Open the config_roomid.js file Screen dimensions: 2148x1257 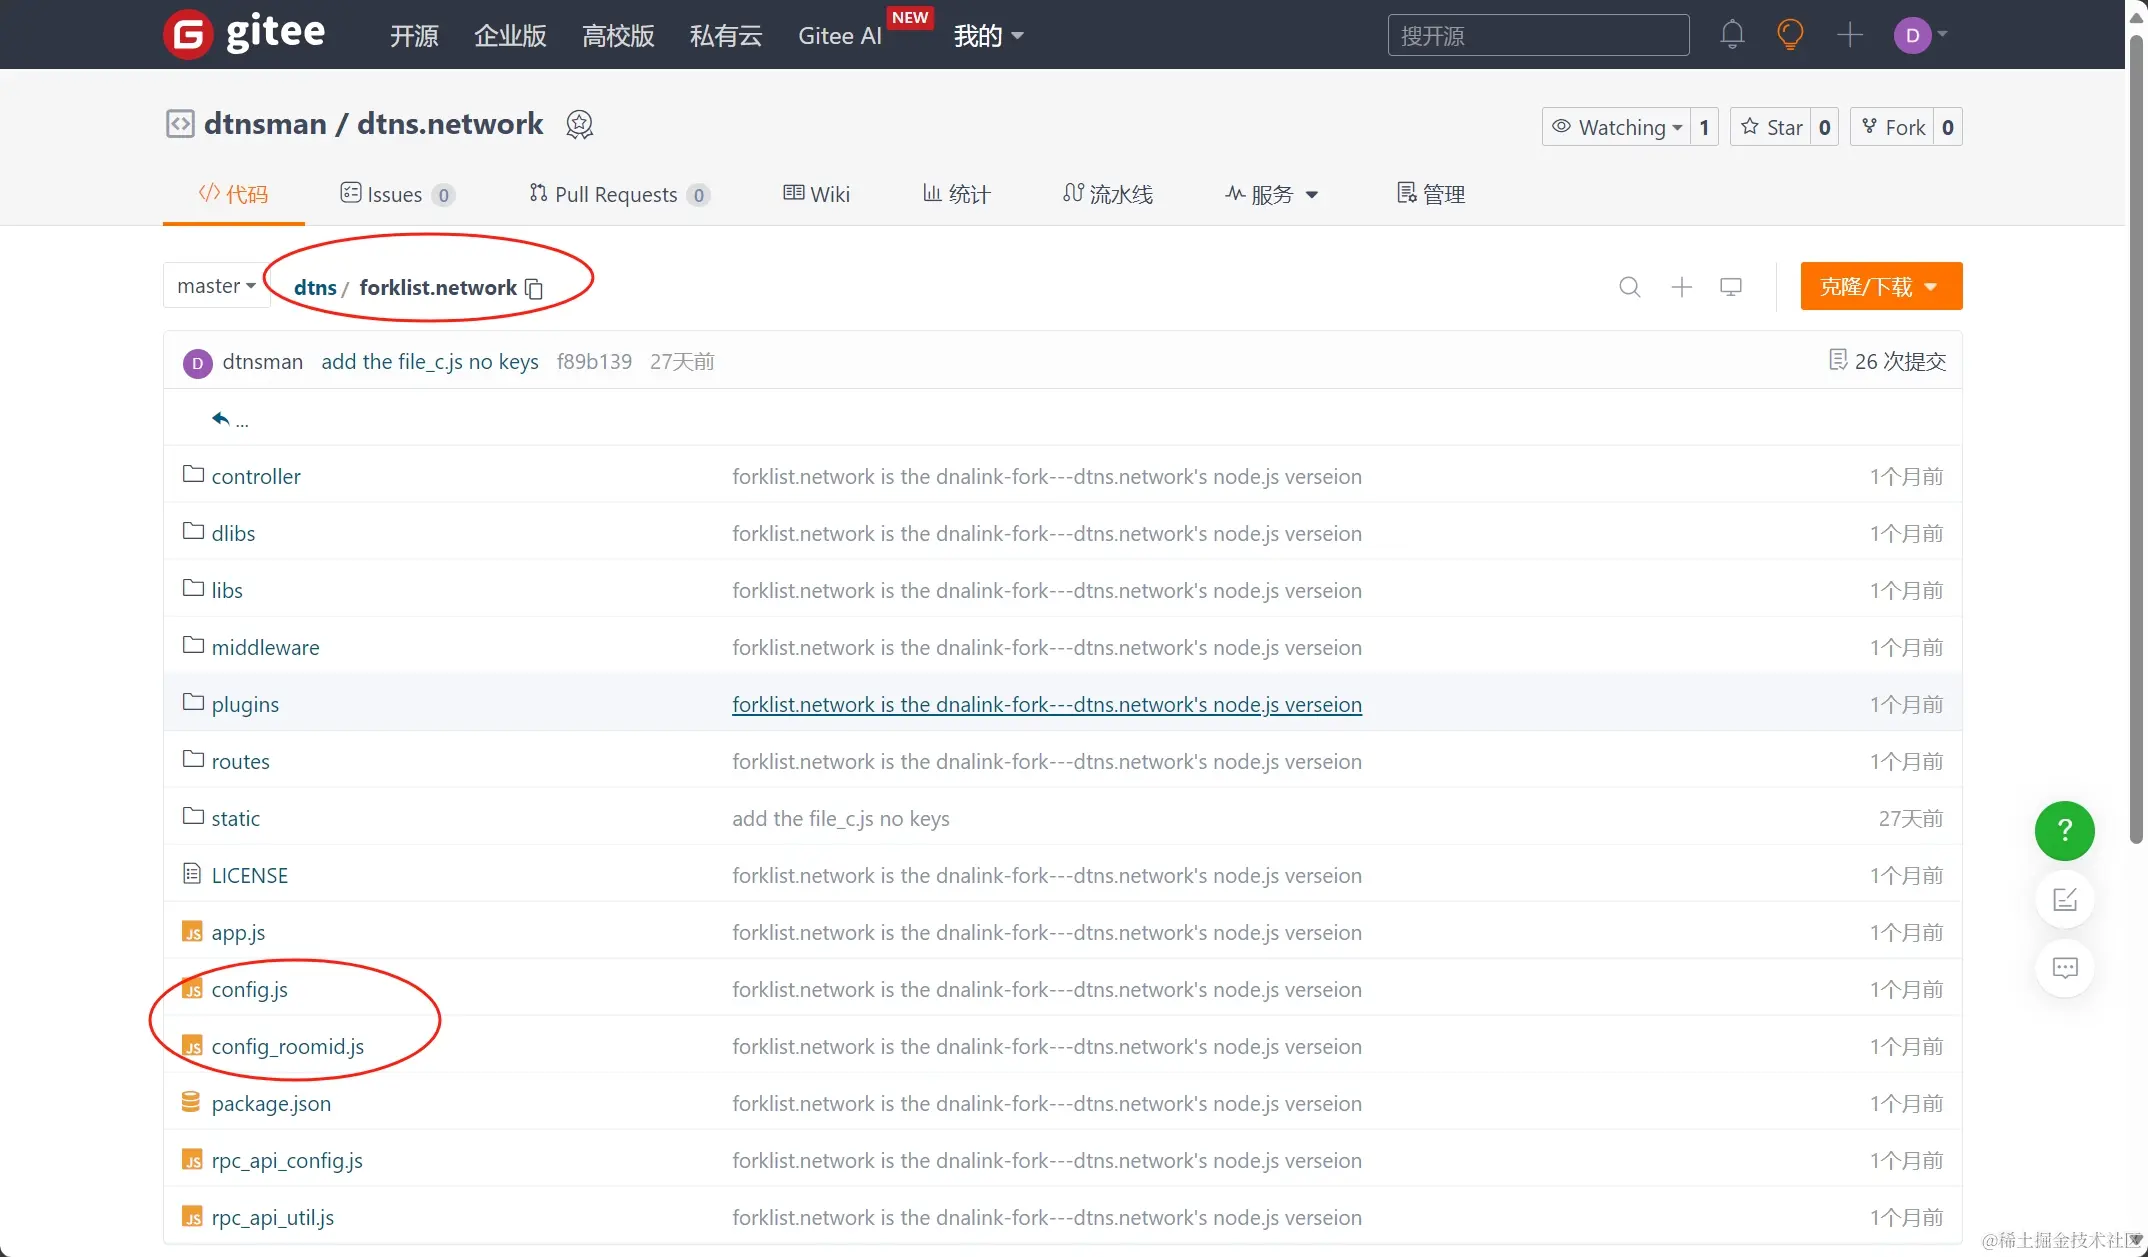[x=287, y=1046]
